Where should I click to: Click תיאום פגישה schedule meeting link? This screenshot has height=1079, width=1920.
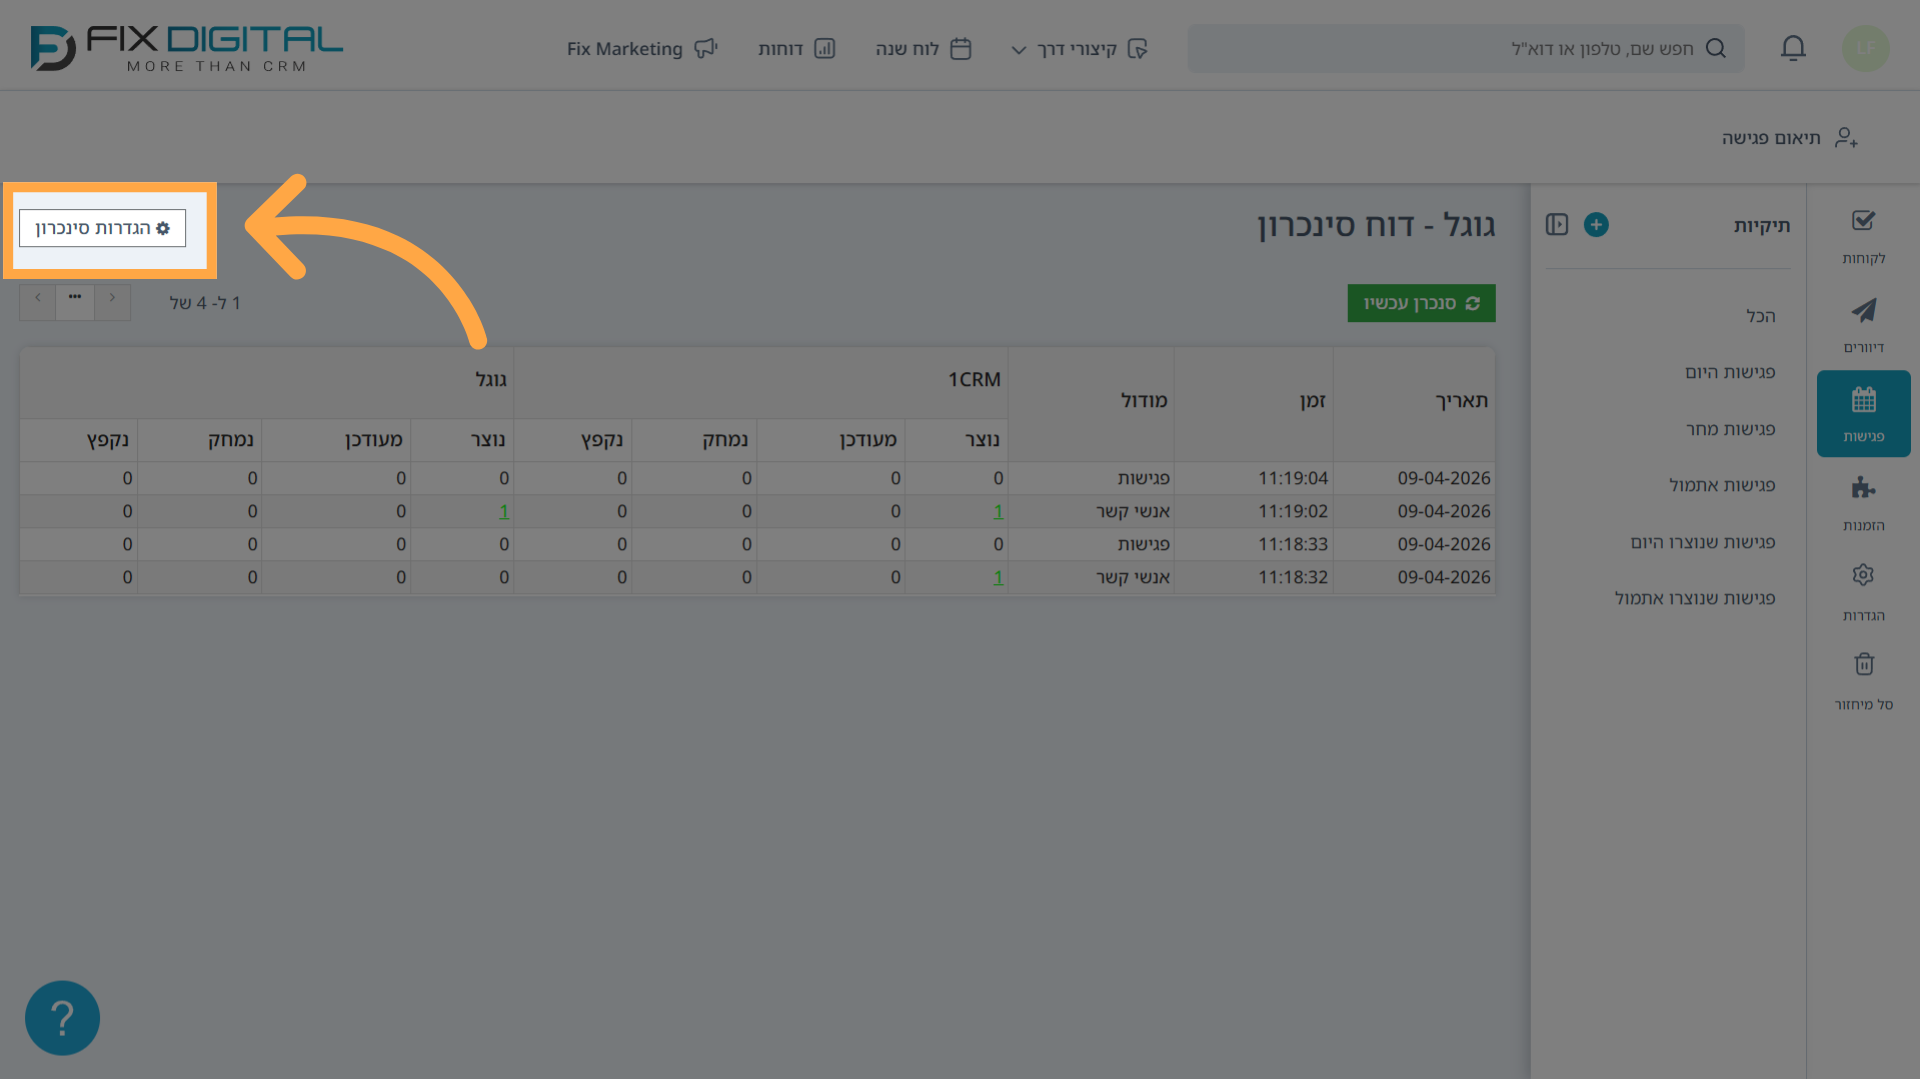1771,138
